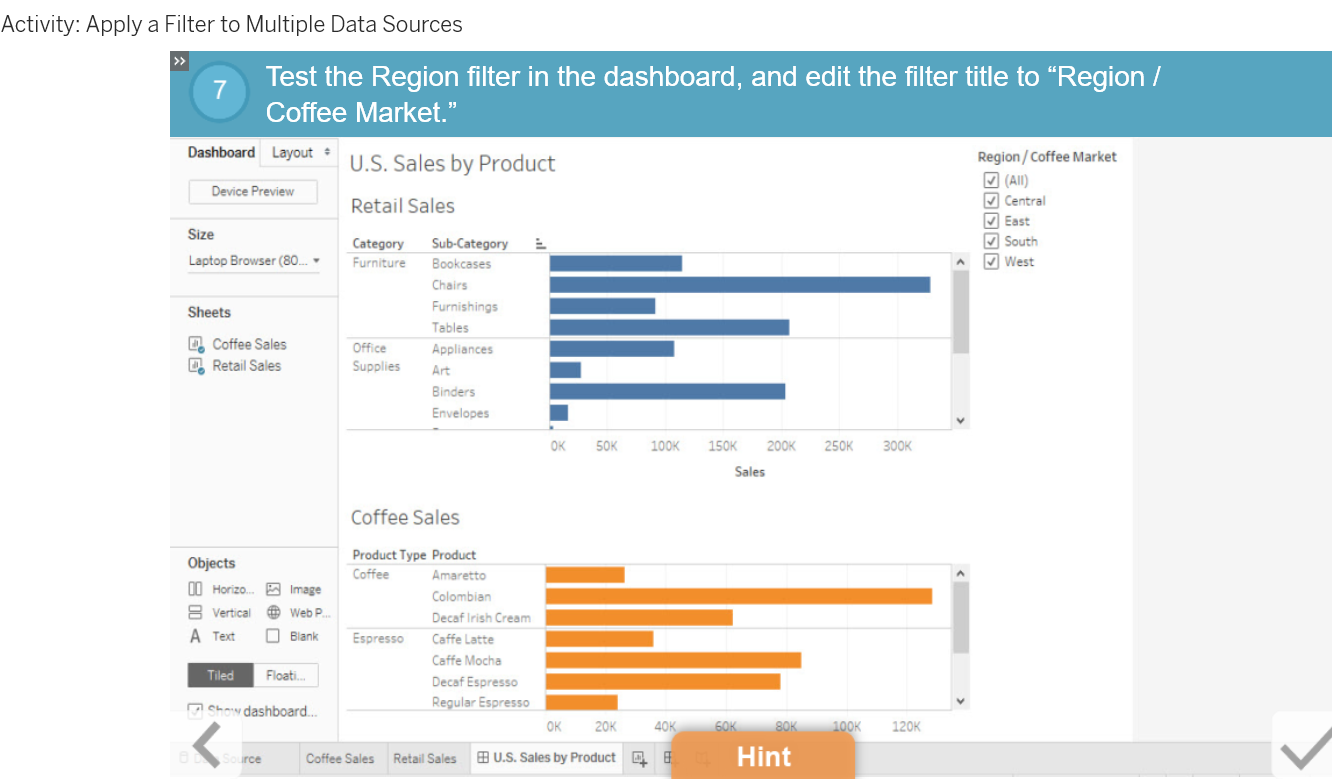Screen dimensions: 1332x780
Task: Click the Furnishings row label
Action: [464, 306]
